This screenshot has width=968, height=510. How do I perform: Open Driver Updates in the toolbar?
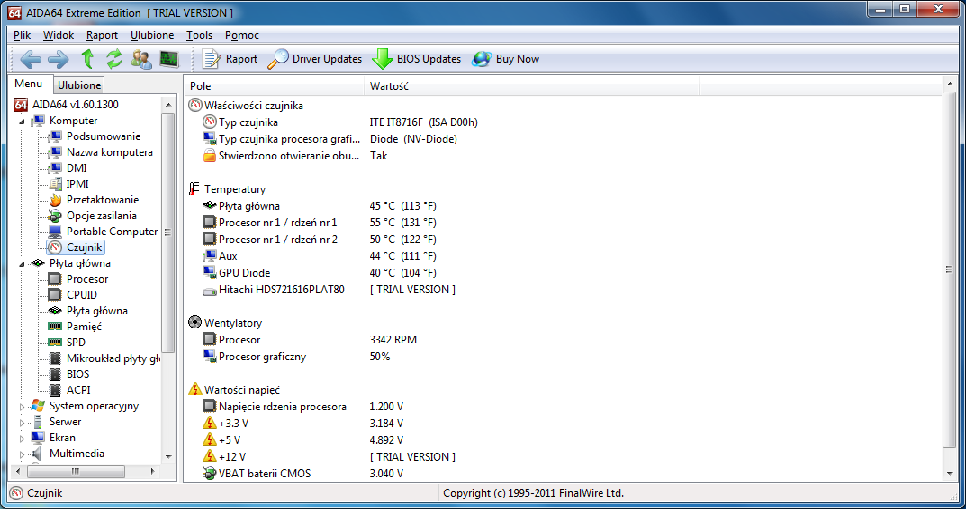pos(315,59)
